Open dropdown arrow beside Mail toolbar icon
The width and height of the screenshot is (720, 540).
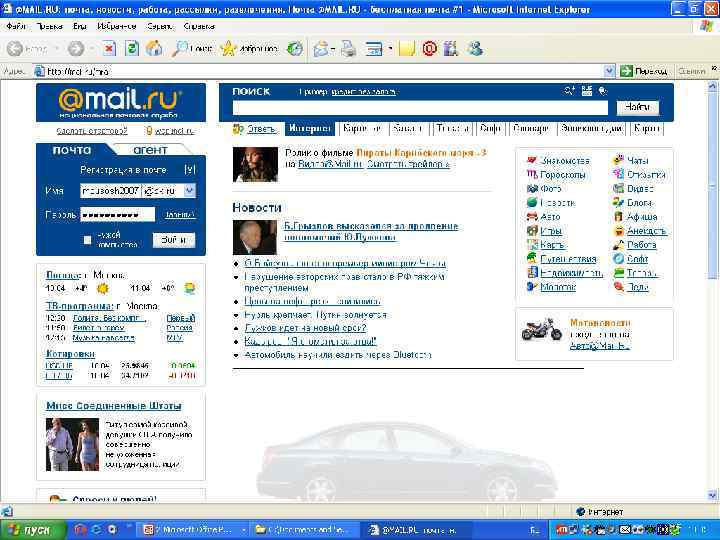coord(332,48)
